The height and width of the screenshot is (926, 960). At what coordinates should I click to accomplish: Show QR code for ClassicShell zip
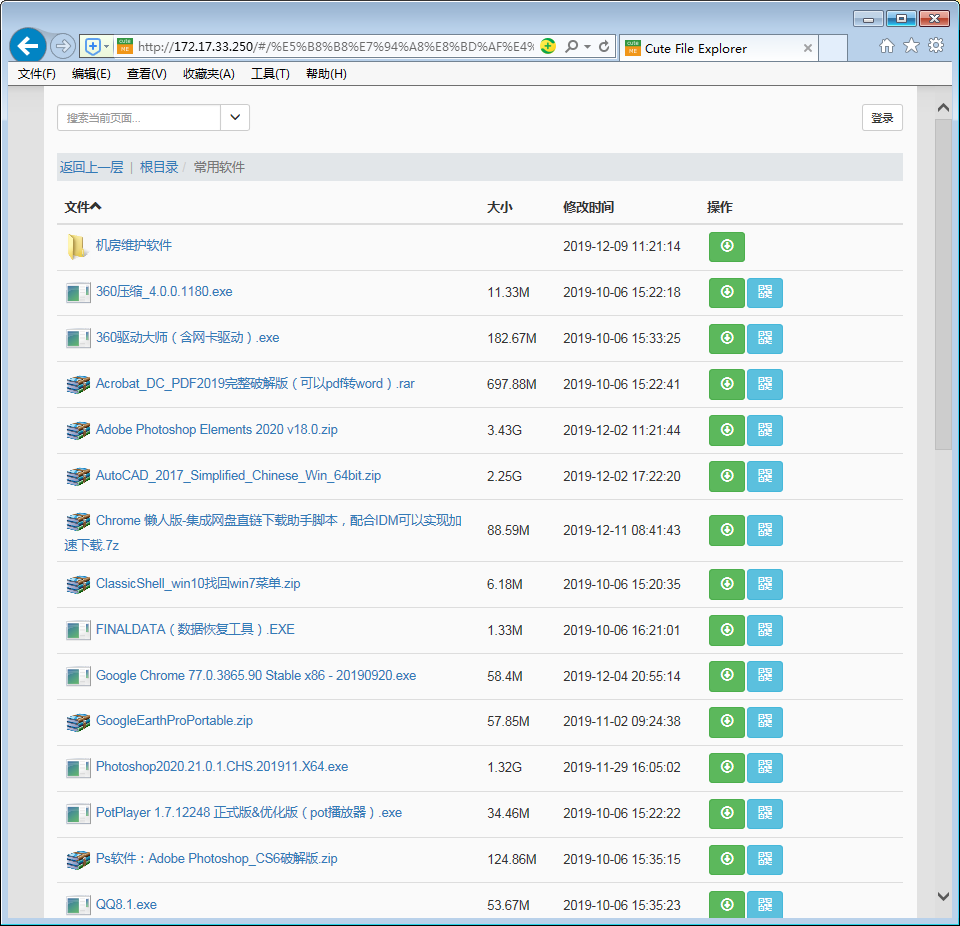click(765, 584)
